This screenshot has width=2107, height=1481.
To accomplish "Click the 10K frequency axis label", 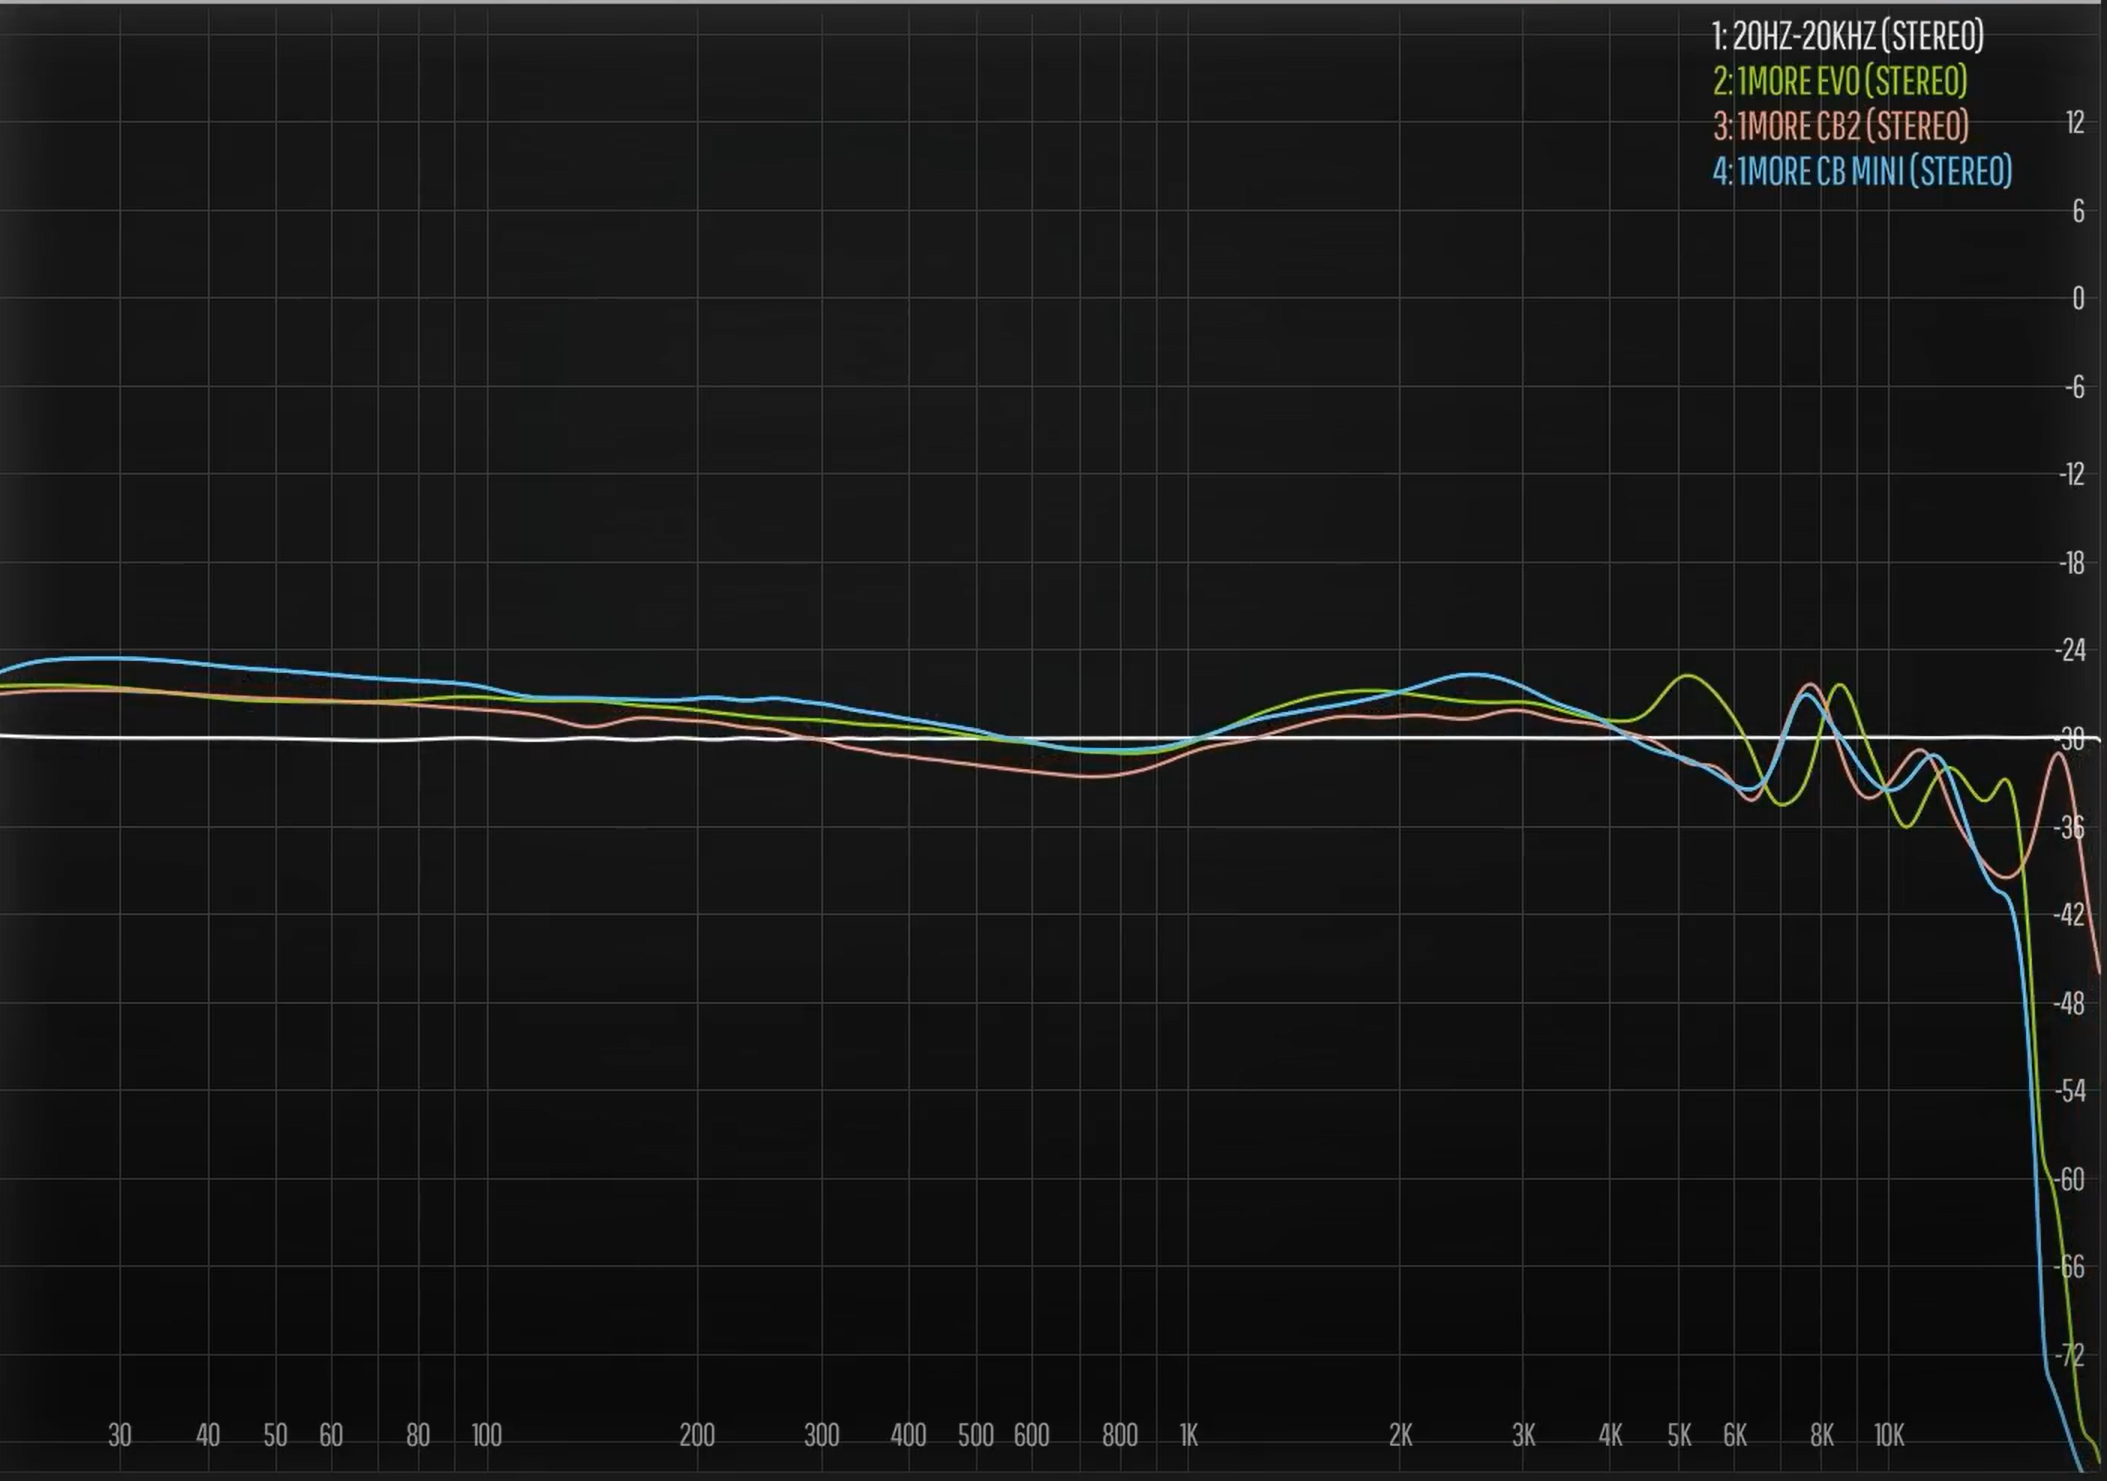I will click(x=1888, y=1436).
